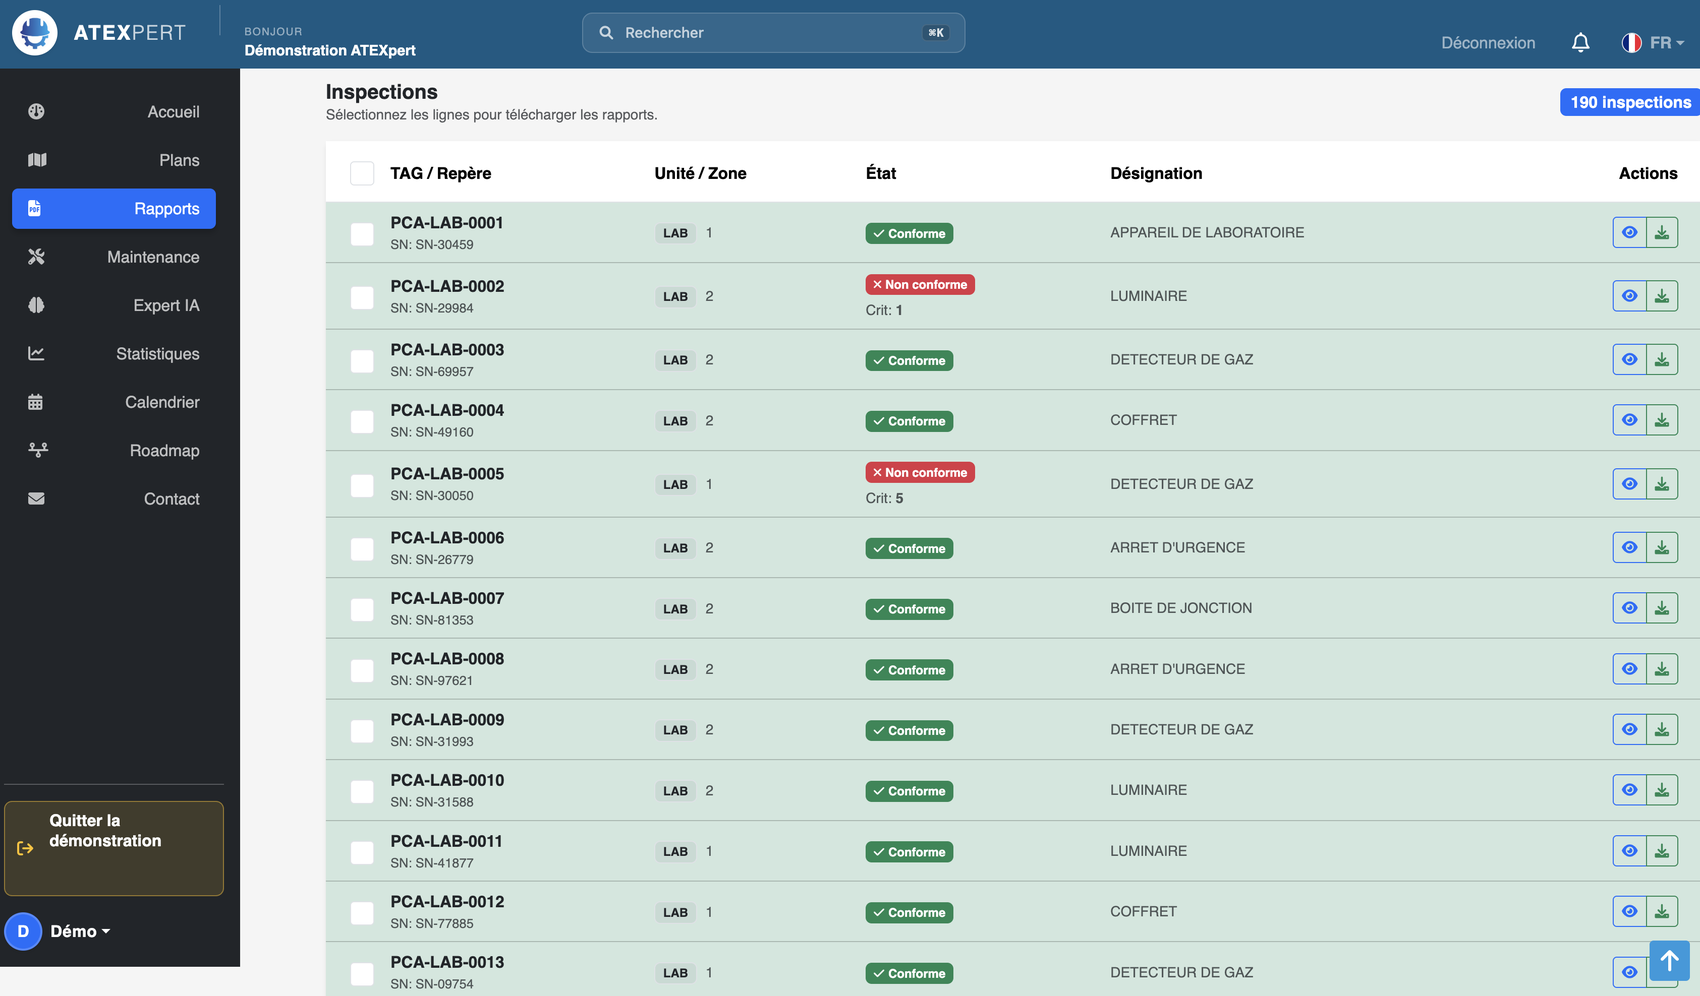Download the PCA-LAB-0003 report
The height and width of the screenshot is (996, 1700).
(1661, 360)
